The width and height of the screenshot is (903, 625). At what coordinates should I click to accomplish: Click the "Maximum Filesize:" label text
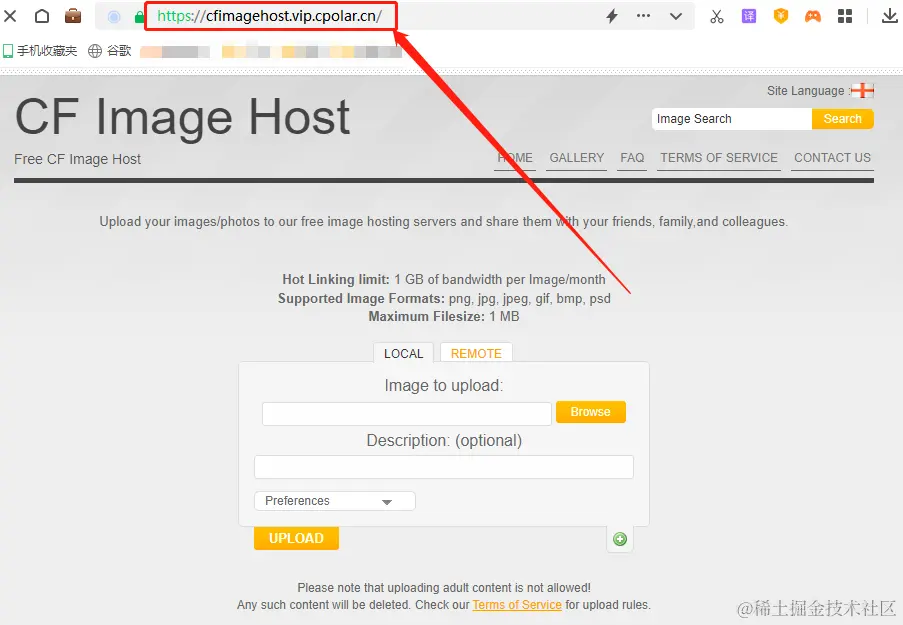[426, 316]
